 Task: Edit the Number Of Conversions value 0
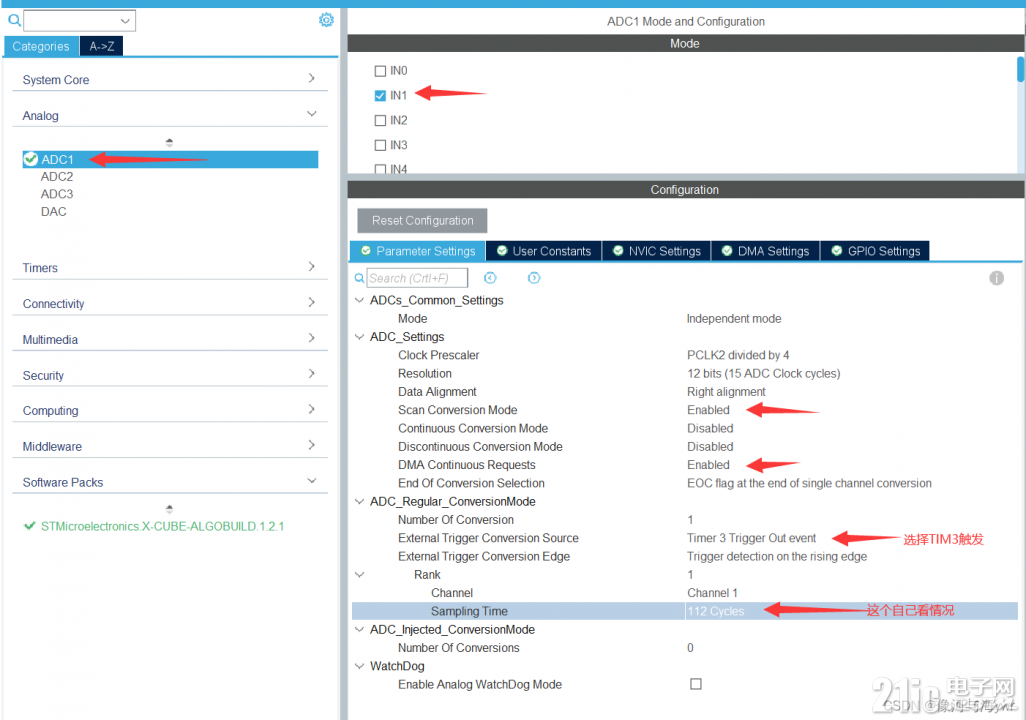tap(690, 648)
